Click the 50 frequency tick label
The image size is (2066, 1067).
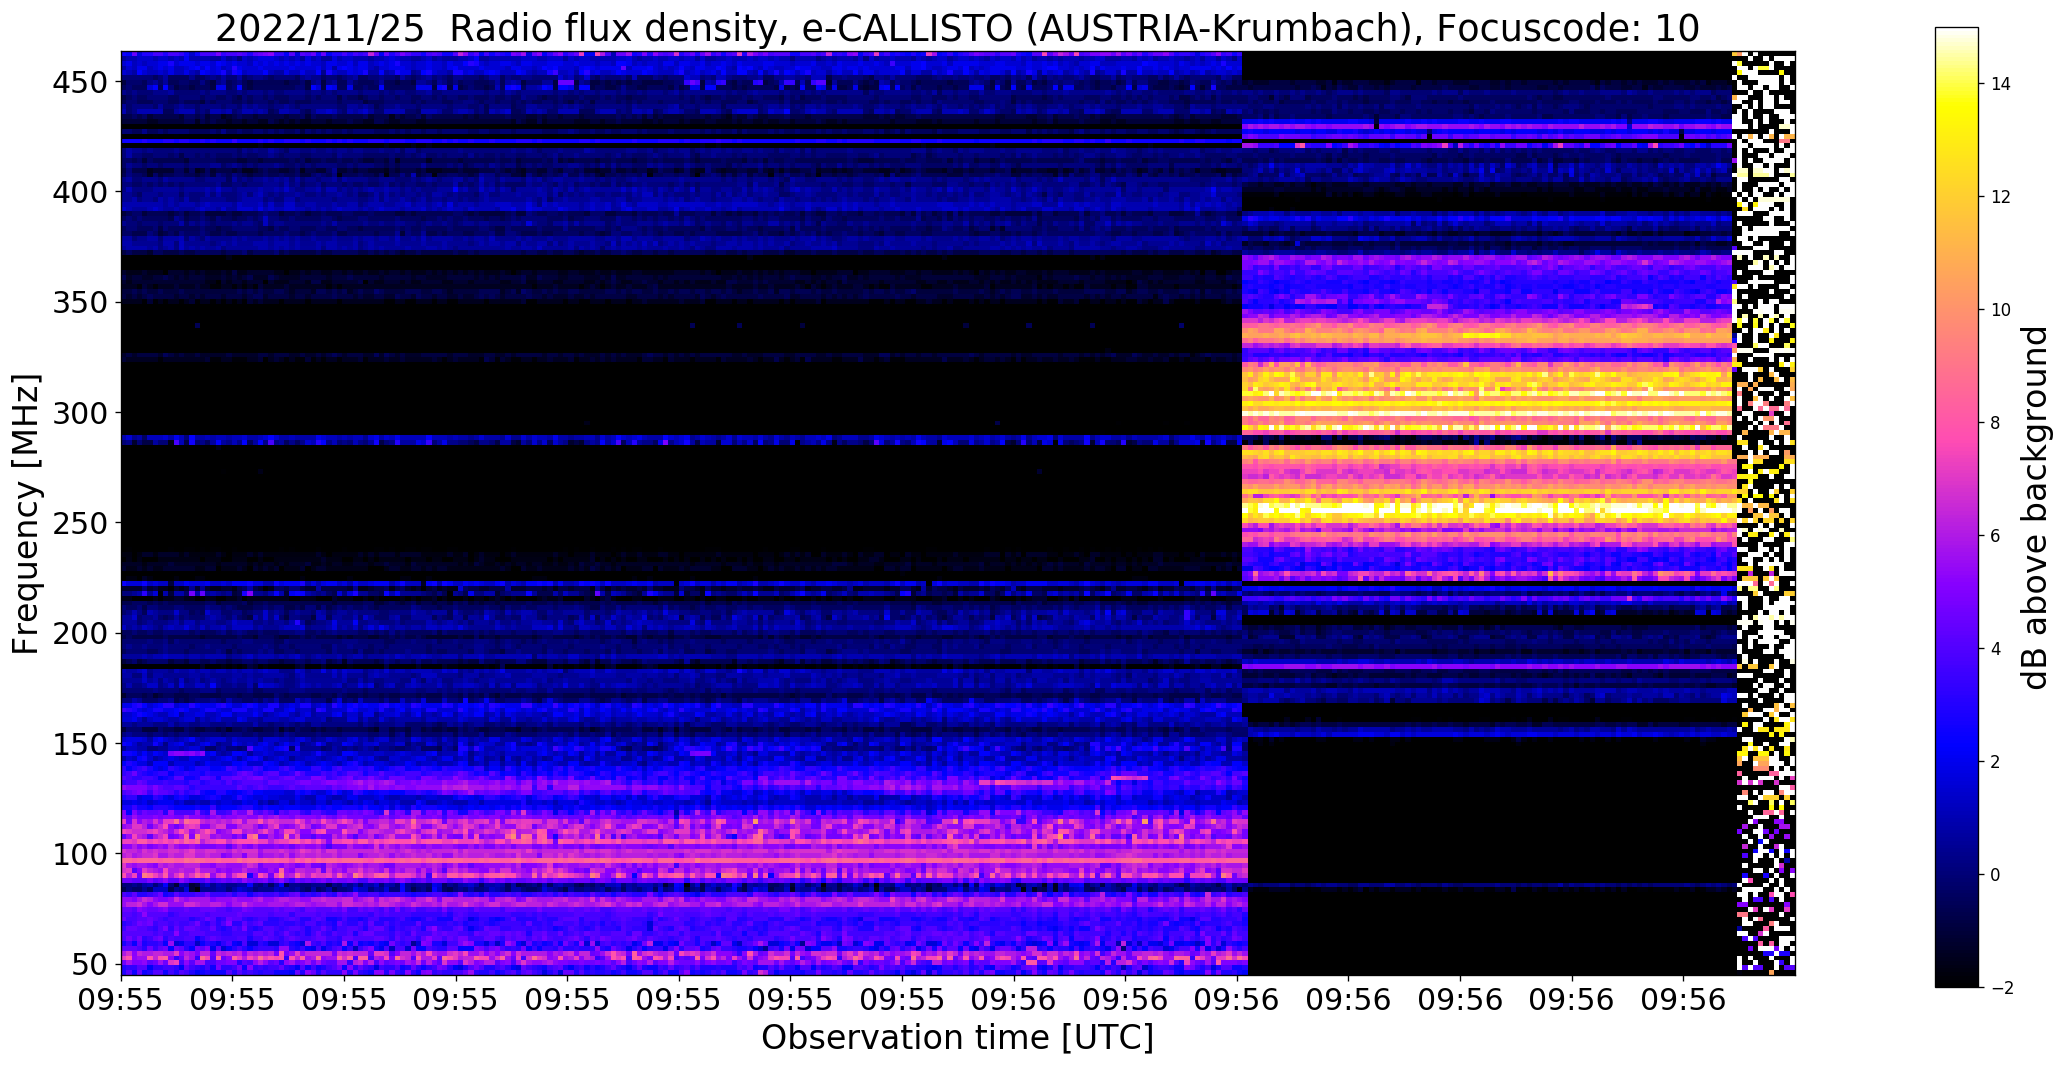(x=90, y=965)
